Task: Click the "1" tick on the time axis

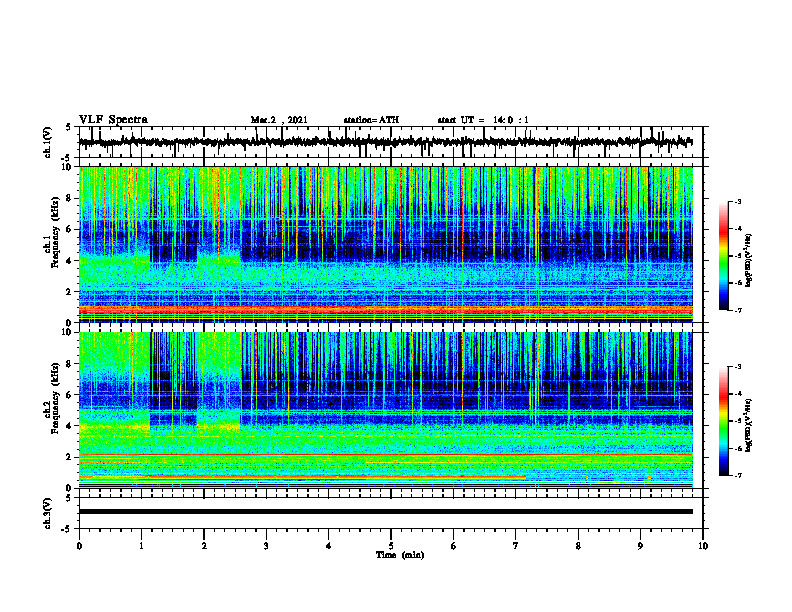Action: click(141, 546)
